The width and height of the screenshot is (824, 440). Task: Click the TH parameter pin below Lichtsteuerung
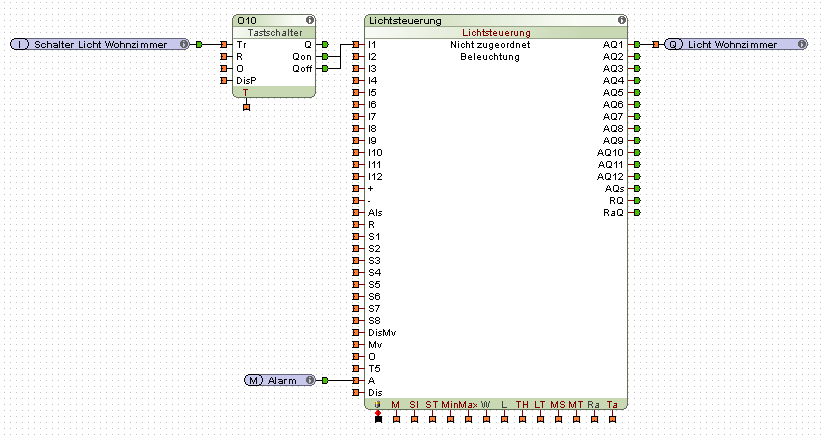point(522,419)
